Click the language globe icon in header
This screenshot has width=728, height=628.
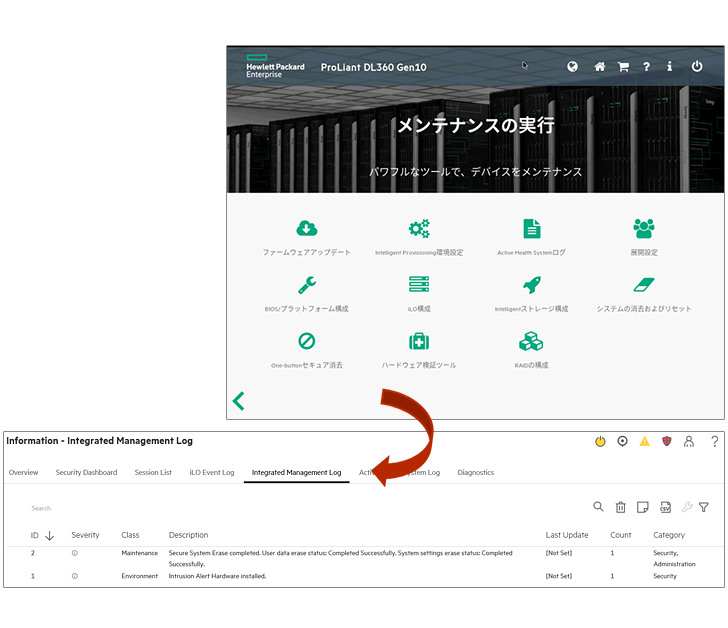[x=572, y=66]
